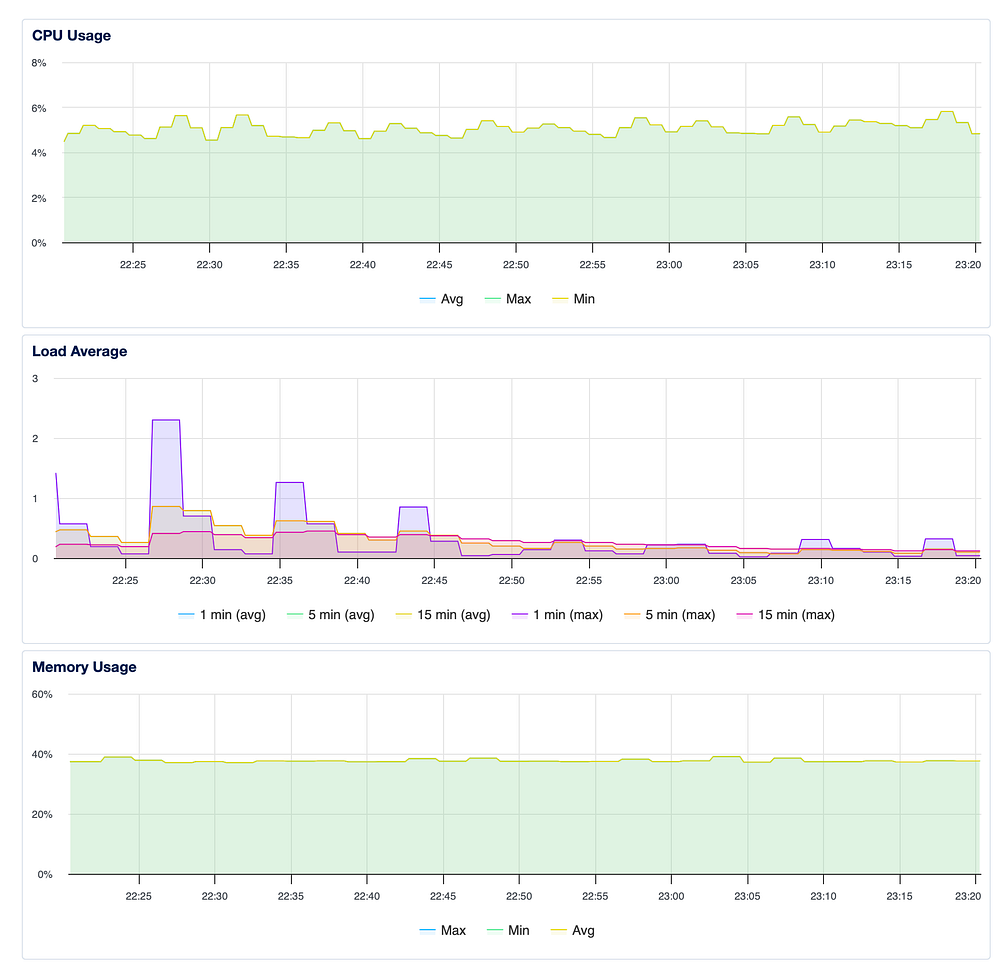Click the 1 min load peak near 22:44
This screenshot has width=1000, height=965.
[x=413, y=507]
